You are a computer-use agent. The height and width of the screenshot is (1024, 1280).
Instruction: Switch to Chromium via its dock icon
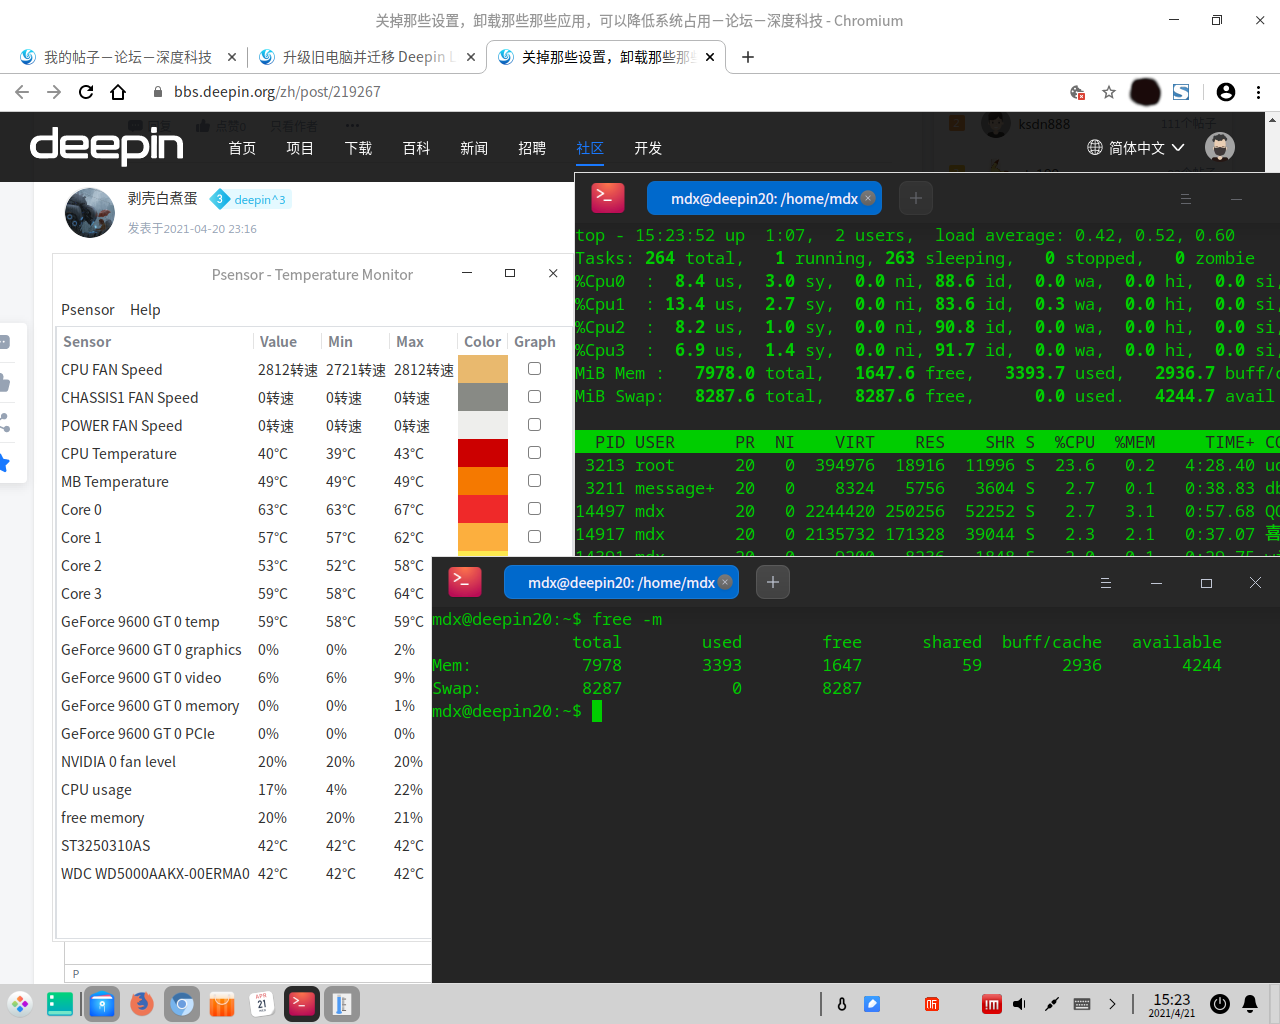tap(182, 1004)
